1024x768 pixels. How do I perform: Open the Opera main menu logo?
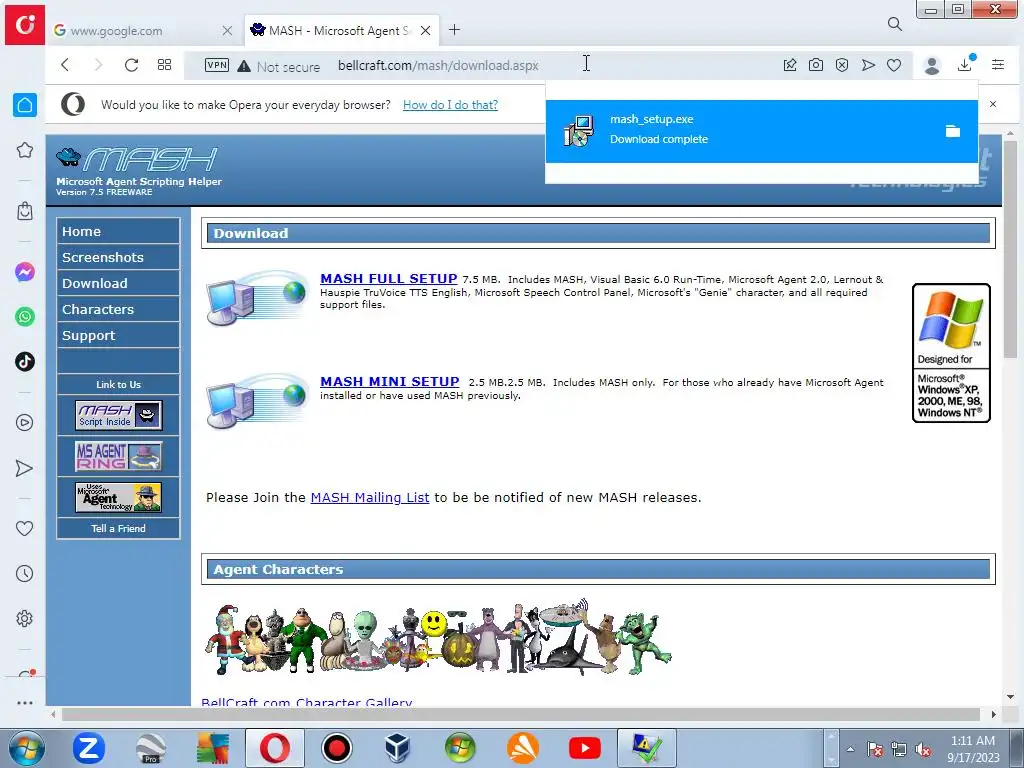(x=25, y=25)
